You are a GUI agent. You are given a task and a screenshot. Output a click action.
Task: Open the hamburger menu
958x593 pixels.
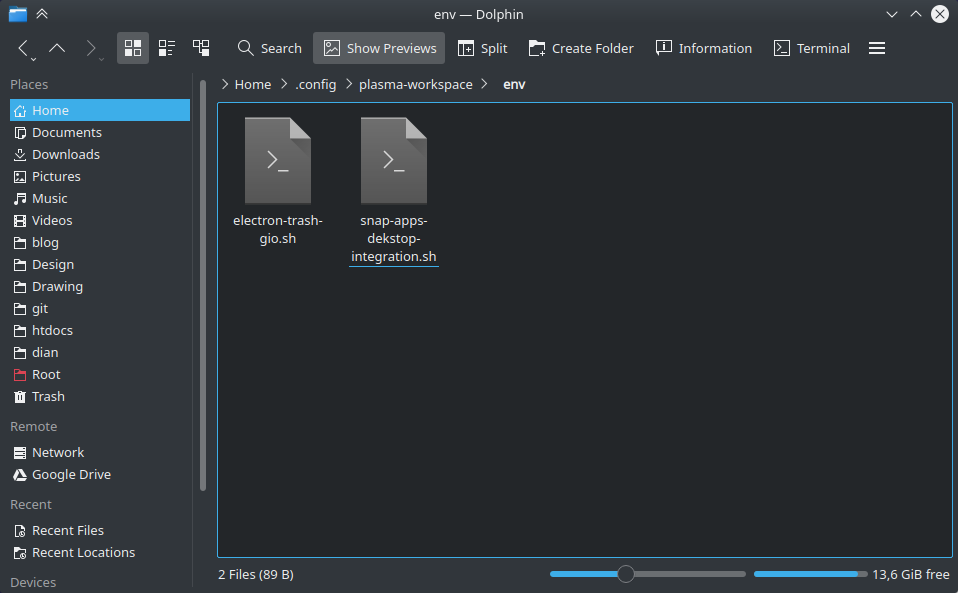point(876,47)
